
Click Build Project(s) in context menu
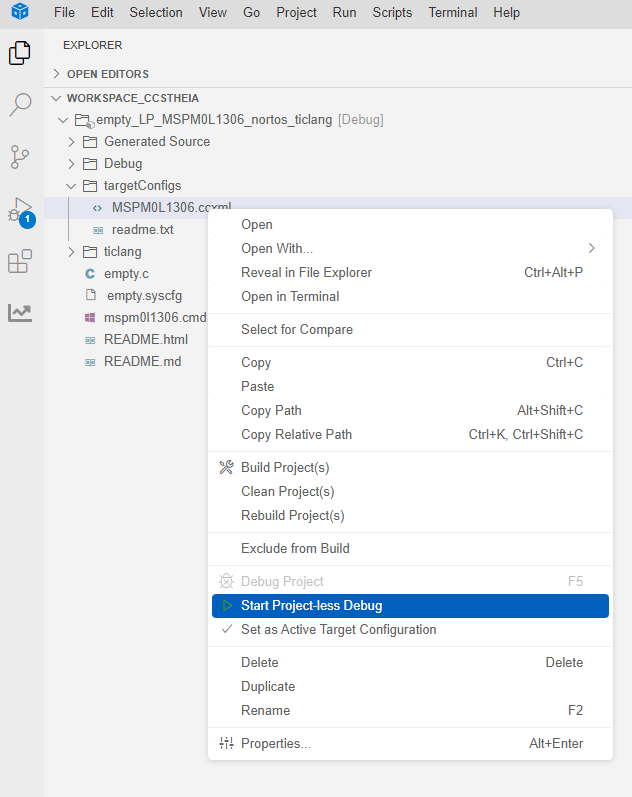[285, 468]
